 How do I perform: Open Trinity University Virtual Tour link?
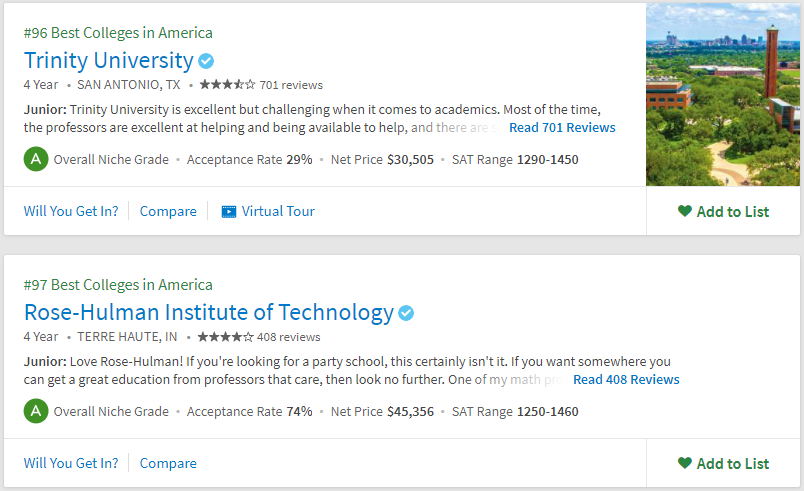[x=268, y=211]
